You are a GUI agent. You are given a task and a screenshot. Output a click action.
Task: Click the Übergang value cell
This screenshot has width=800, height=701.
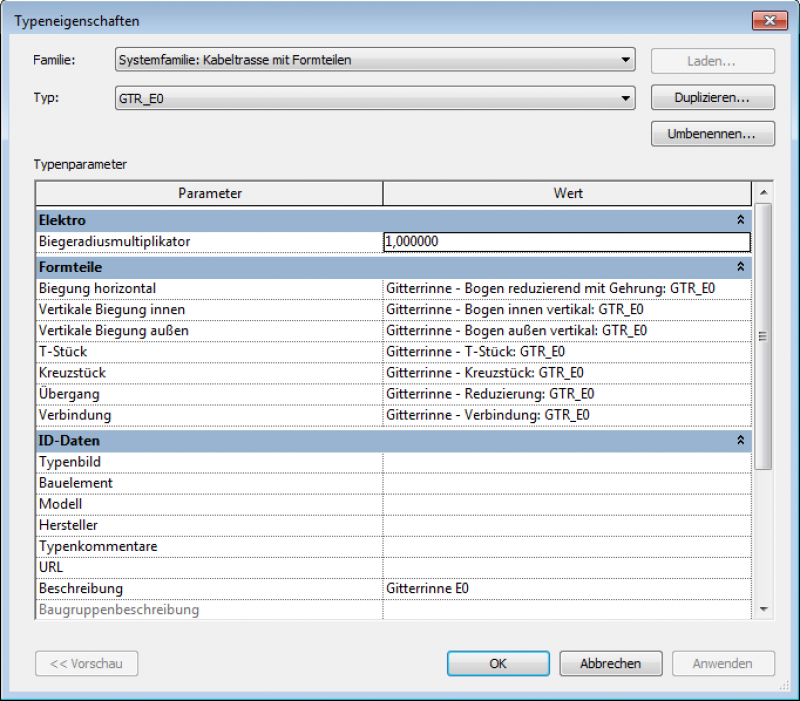(566, 393)
